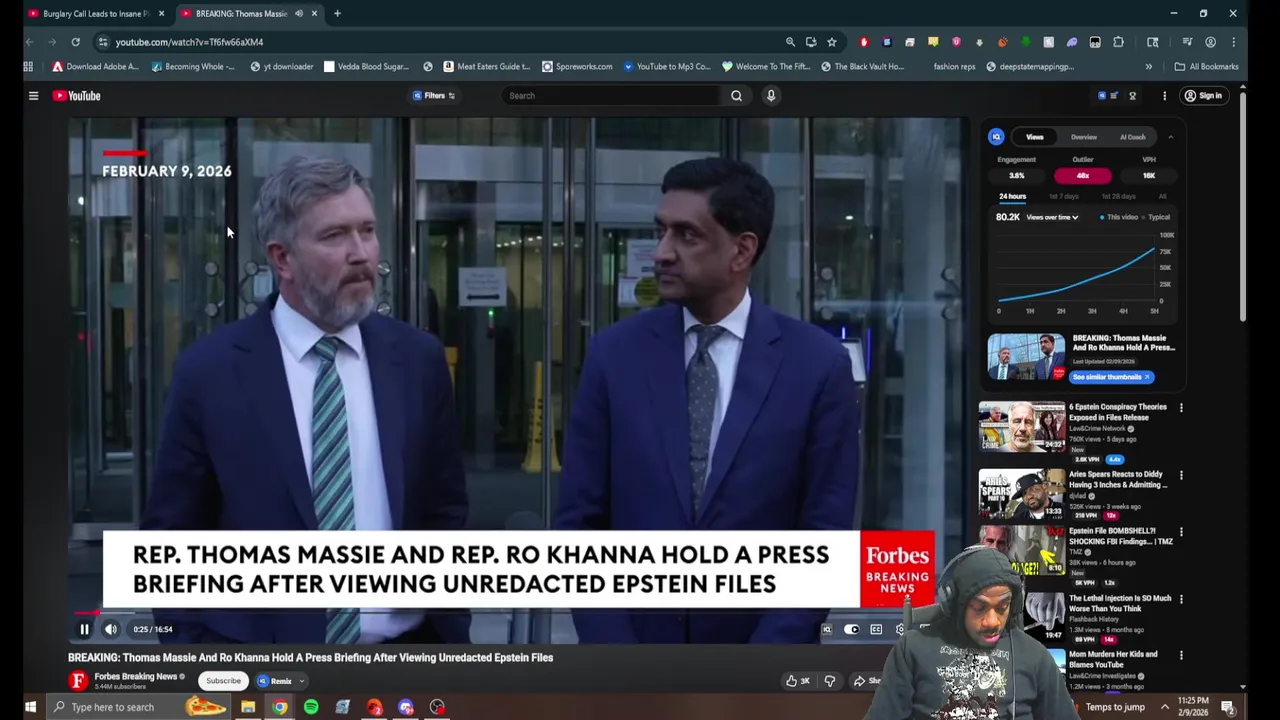This screenshot has width=1280, height=720.
Task: Open options for 6 Epstein Conspiracy Theories video
Action: pyautogui.click(x=1181, y=408)
